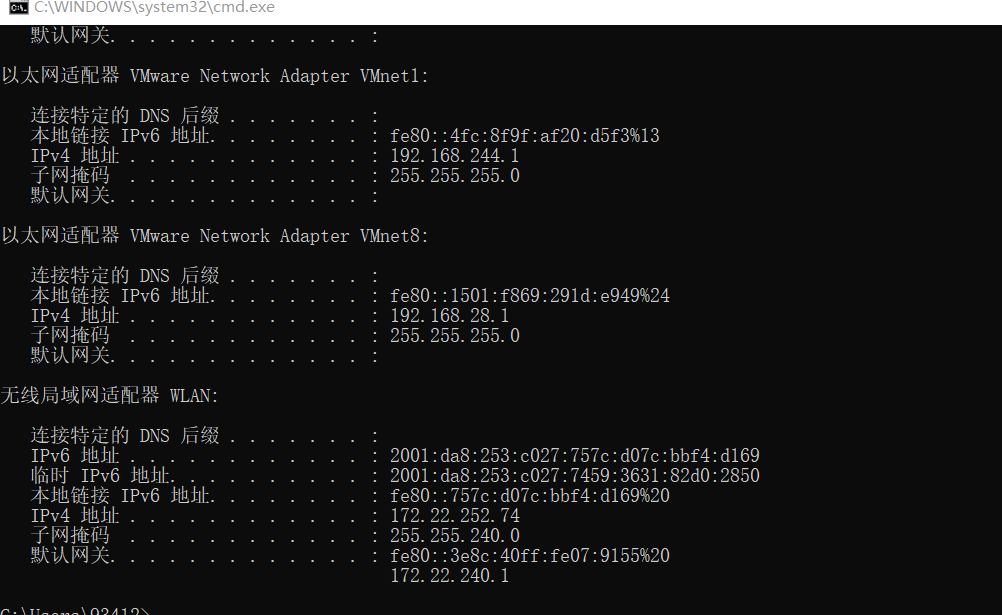Viewport: 1002px width, 615px height.
Task: Click subnet mask 255.255.240.0
Action: tap(454, 536)
